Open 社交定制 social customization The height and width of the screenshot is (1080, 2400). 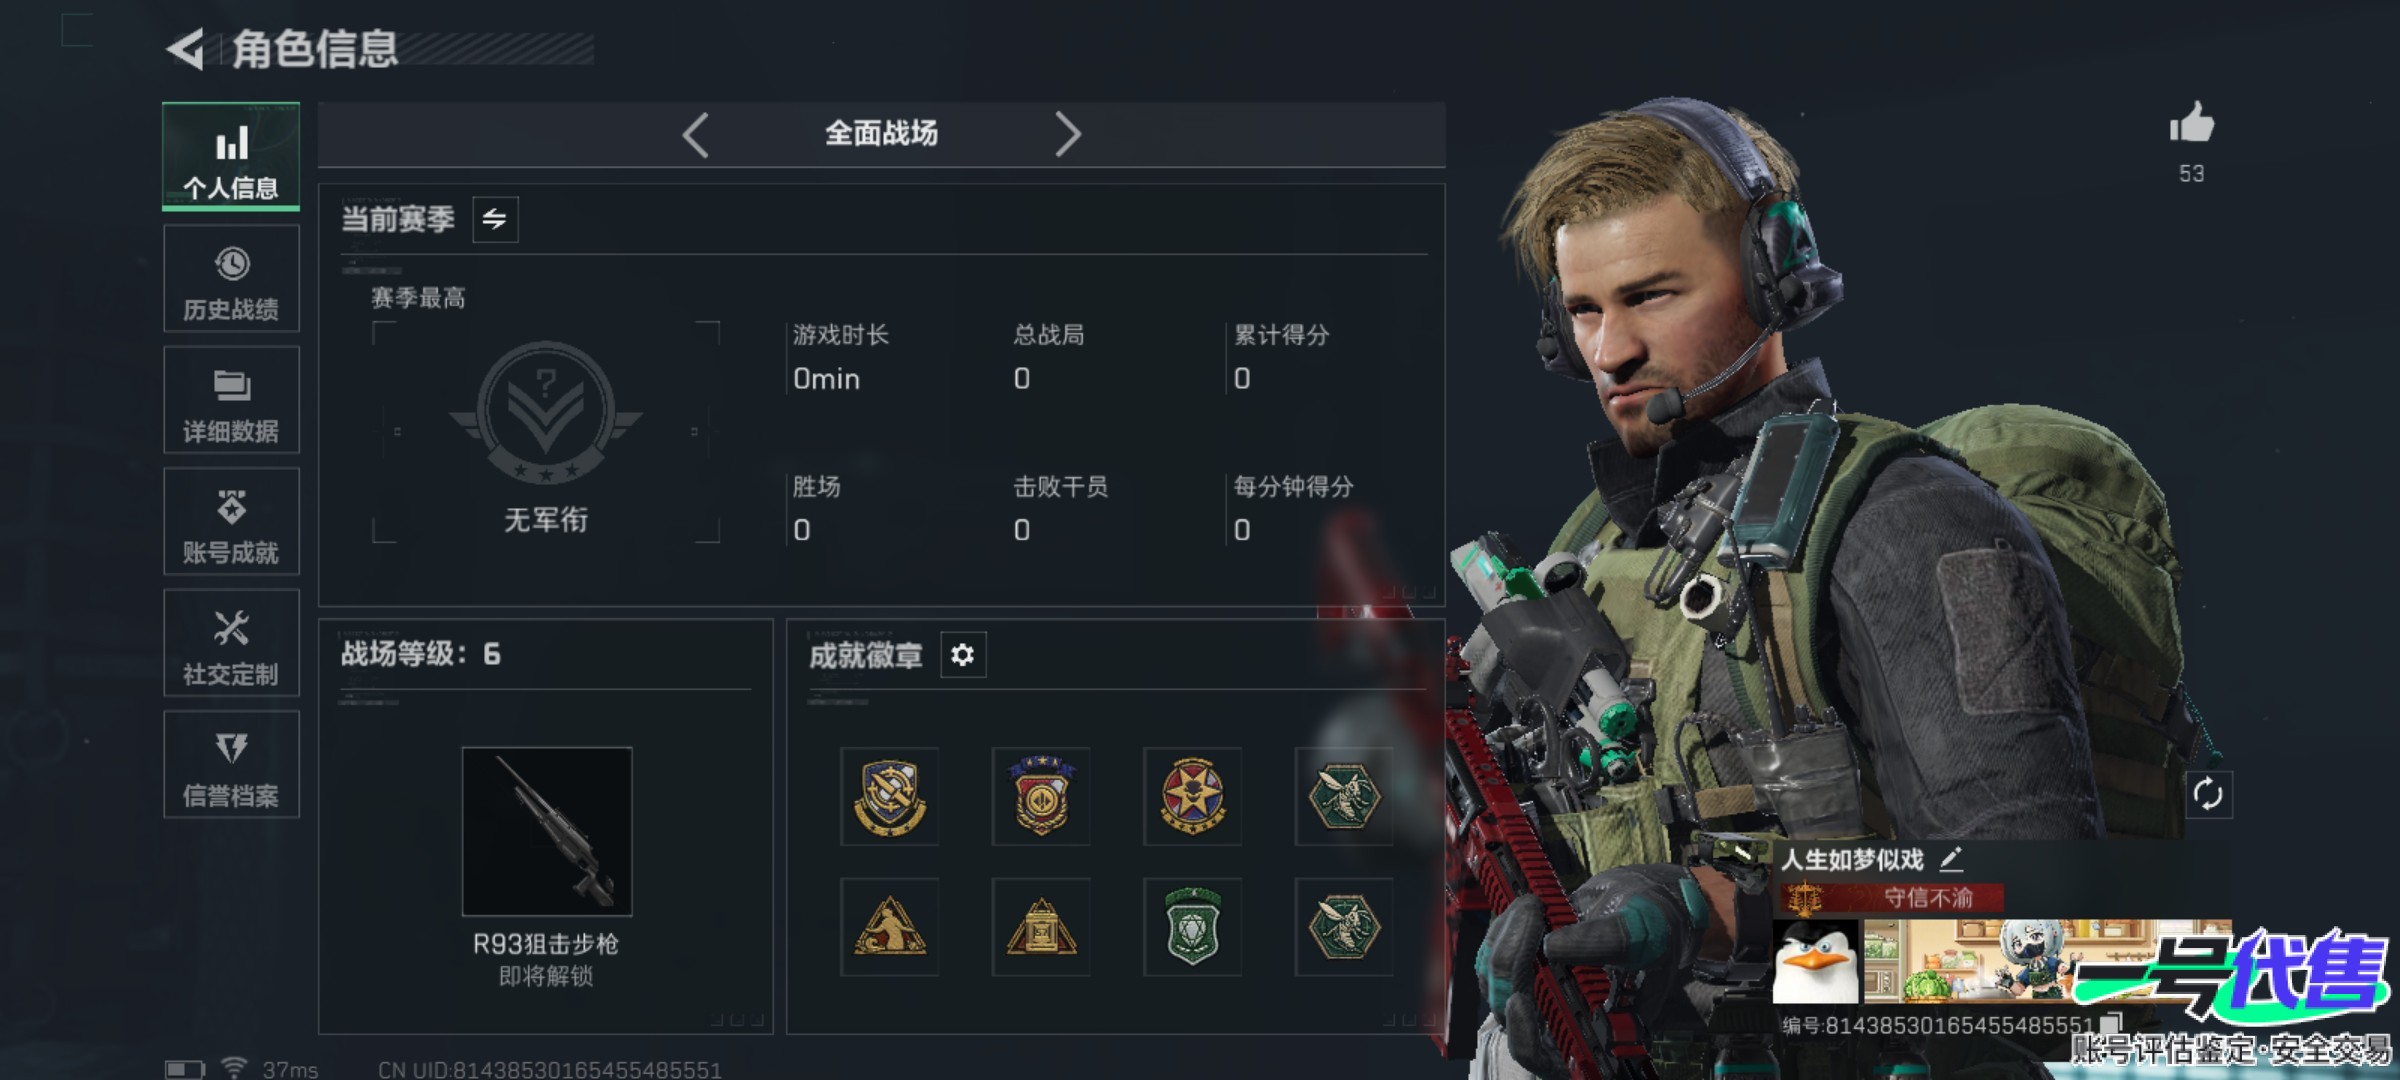pyautogui.click(x=231, y=643)
